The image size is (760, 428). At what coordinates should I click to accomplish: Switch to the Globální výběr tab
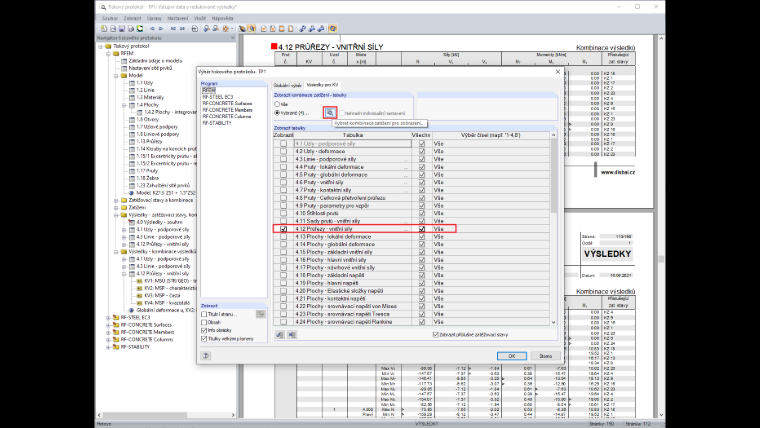[287, 85]
